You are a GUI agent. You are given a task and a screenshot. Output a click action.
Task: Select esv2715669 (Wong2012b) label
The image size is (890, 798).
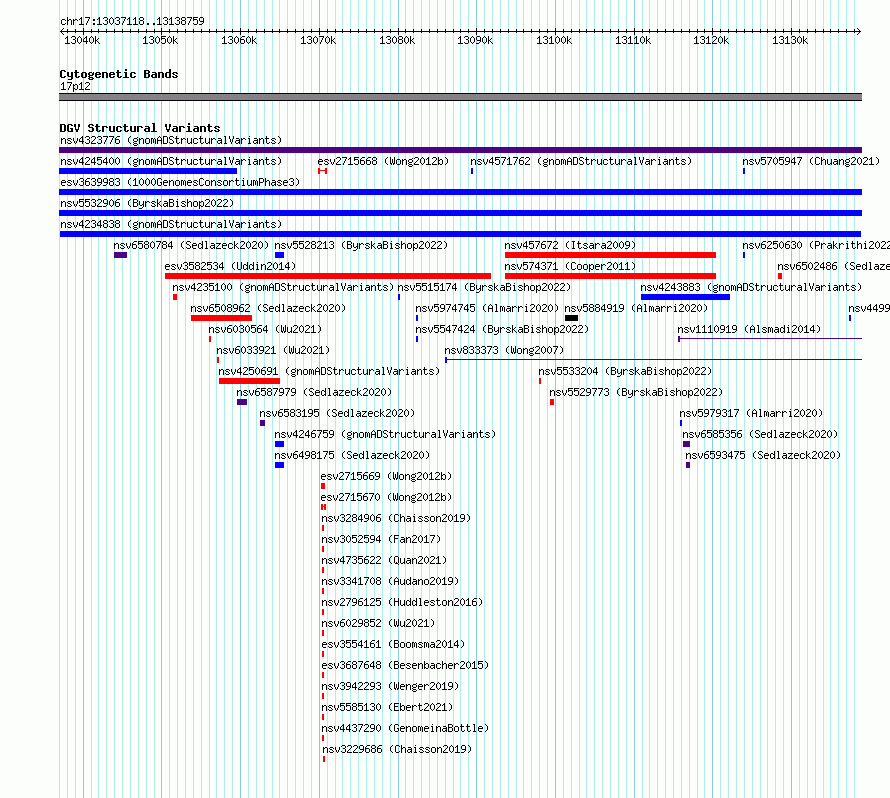(386, 476)
